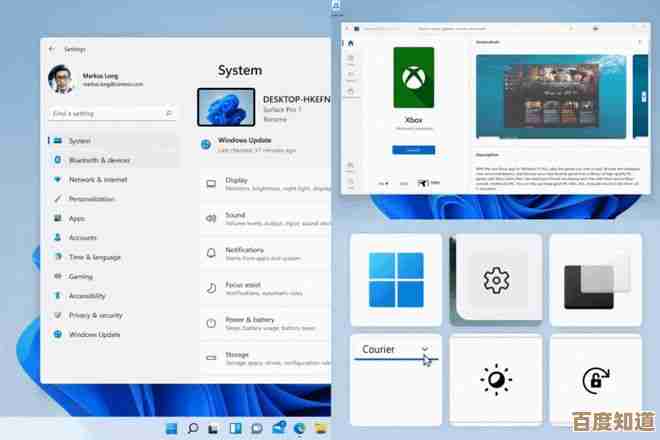This screenshot has width=660, height=440.
Task: Select Bluetooth & devices in Settings sidebar
Action: point(98,160)
